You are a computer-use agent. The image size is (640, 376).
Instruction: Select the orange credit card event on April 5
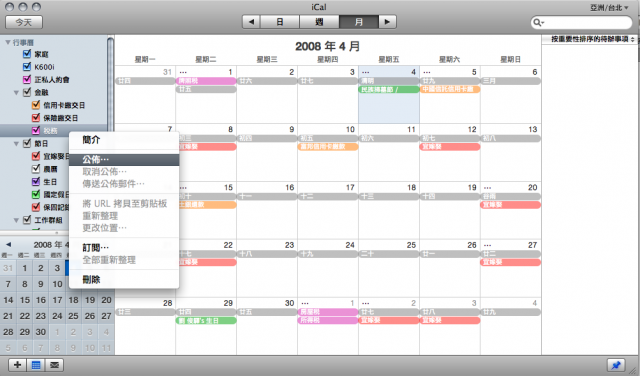click(x=450, y=89)
